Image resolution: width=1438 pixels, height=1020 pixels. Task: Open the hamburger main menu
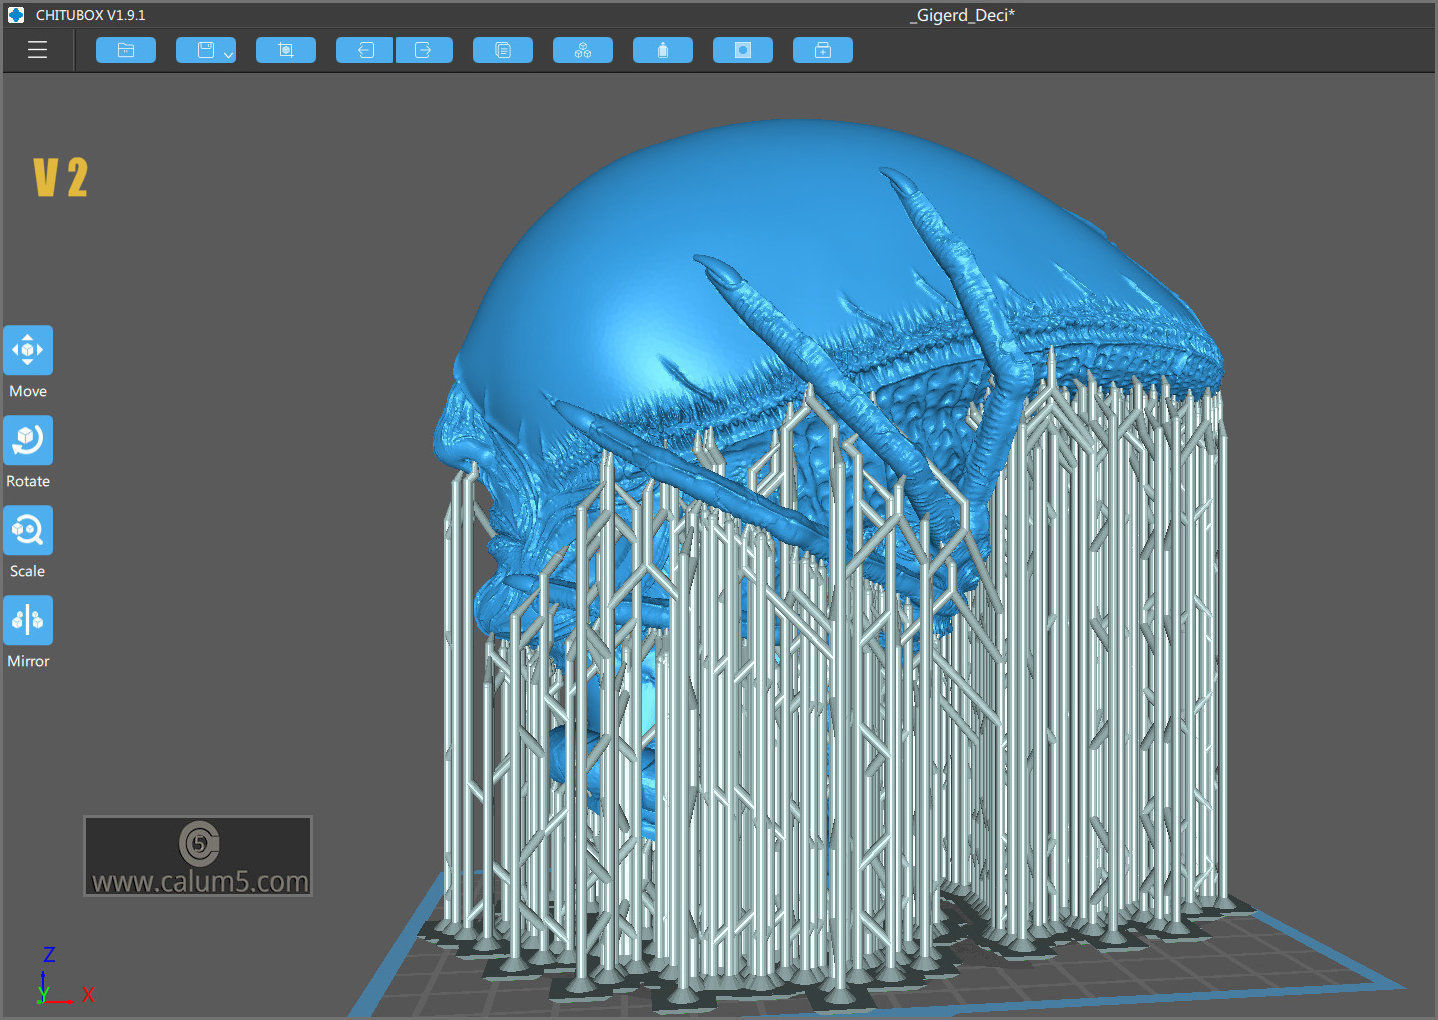pyautogui.click(x=37, y=50)
